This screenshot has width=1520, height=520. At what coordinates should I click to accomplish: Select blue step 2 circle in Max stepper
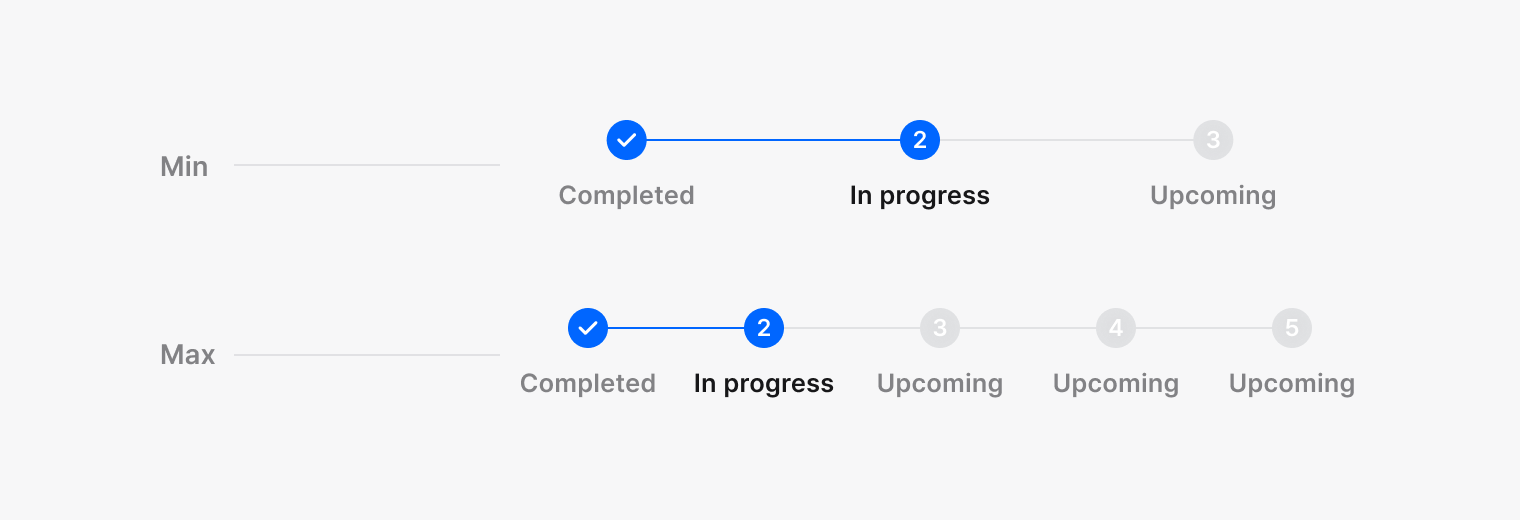pyautogui.click(x=764, y=328)
